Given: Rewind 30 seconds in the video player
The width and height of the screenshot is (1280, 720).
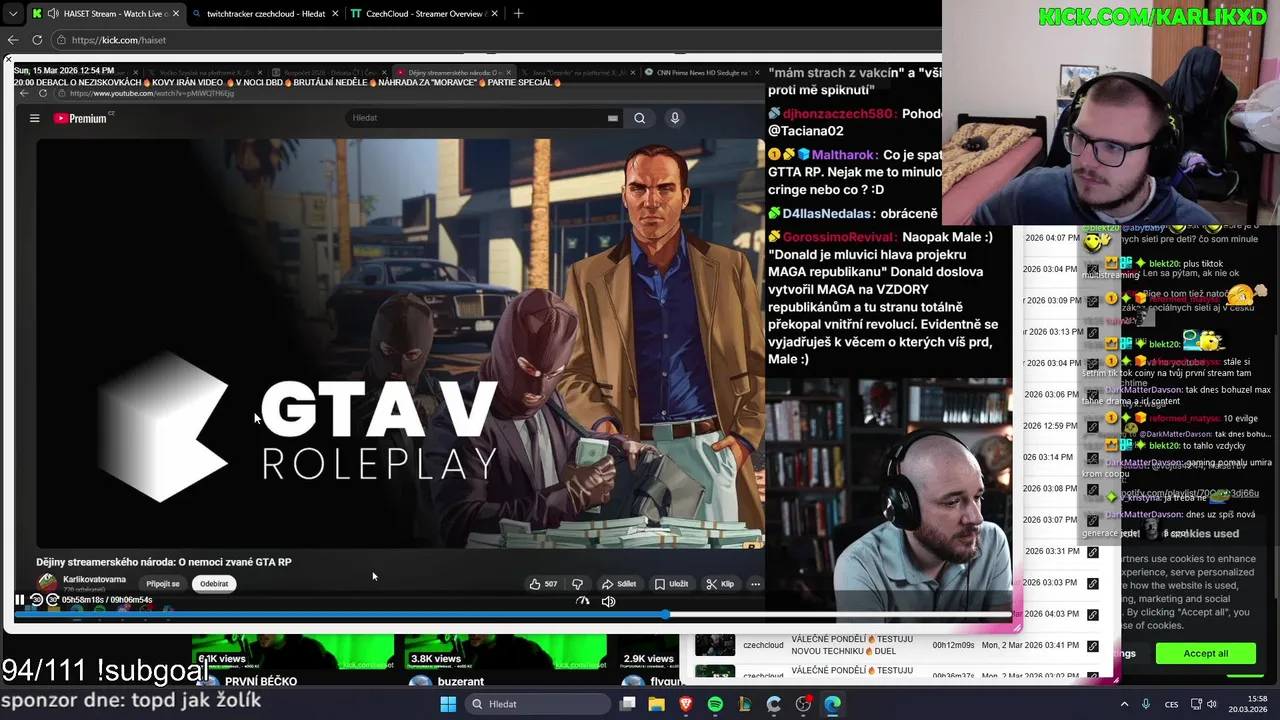Looking at the screenshot, I should click(36, 600).
